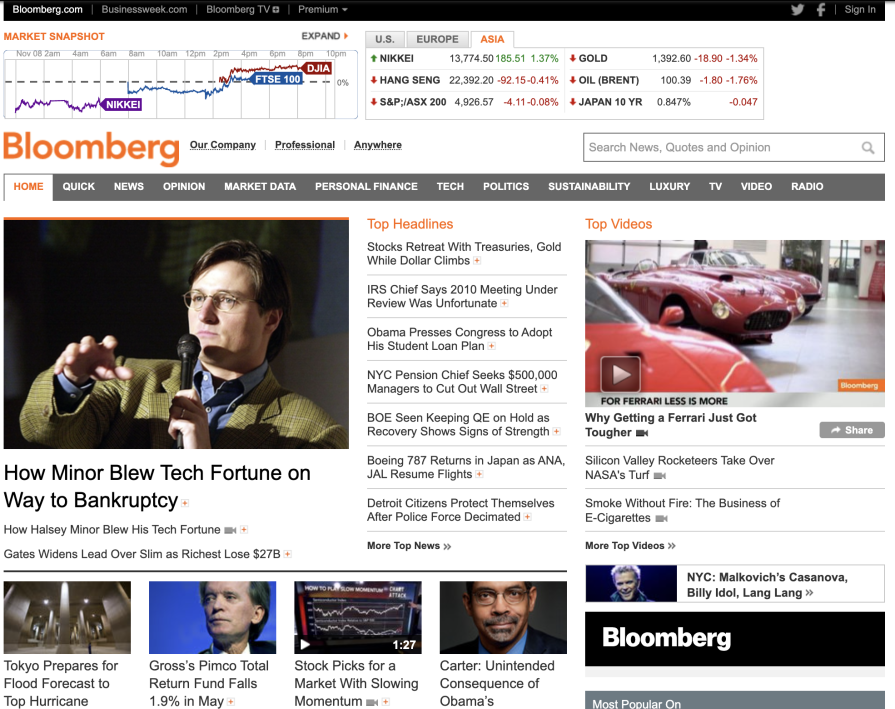Screen dimensions: 895x709
Task: Click the Share button on video
Action: click(x=851, y=430)
